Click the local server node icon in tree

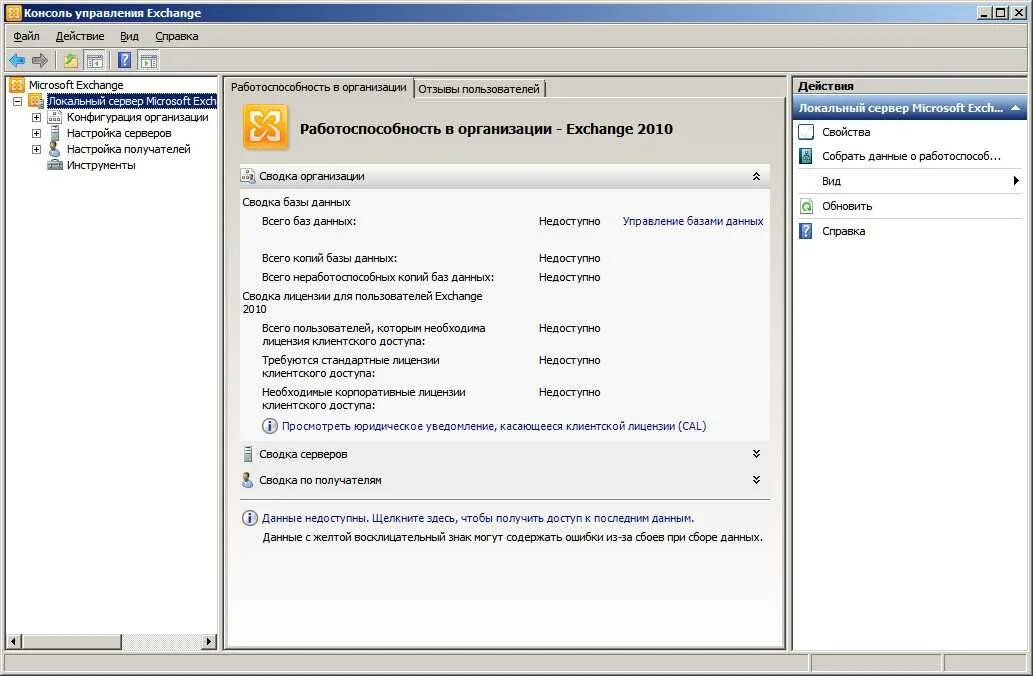[36, 101]
